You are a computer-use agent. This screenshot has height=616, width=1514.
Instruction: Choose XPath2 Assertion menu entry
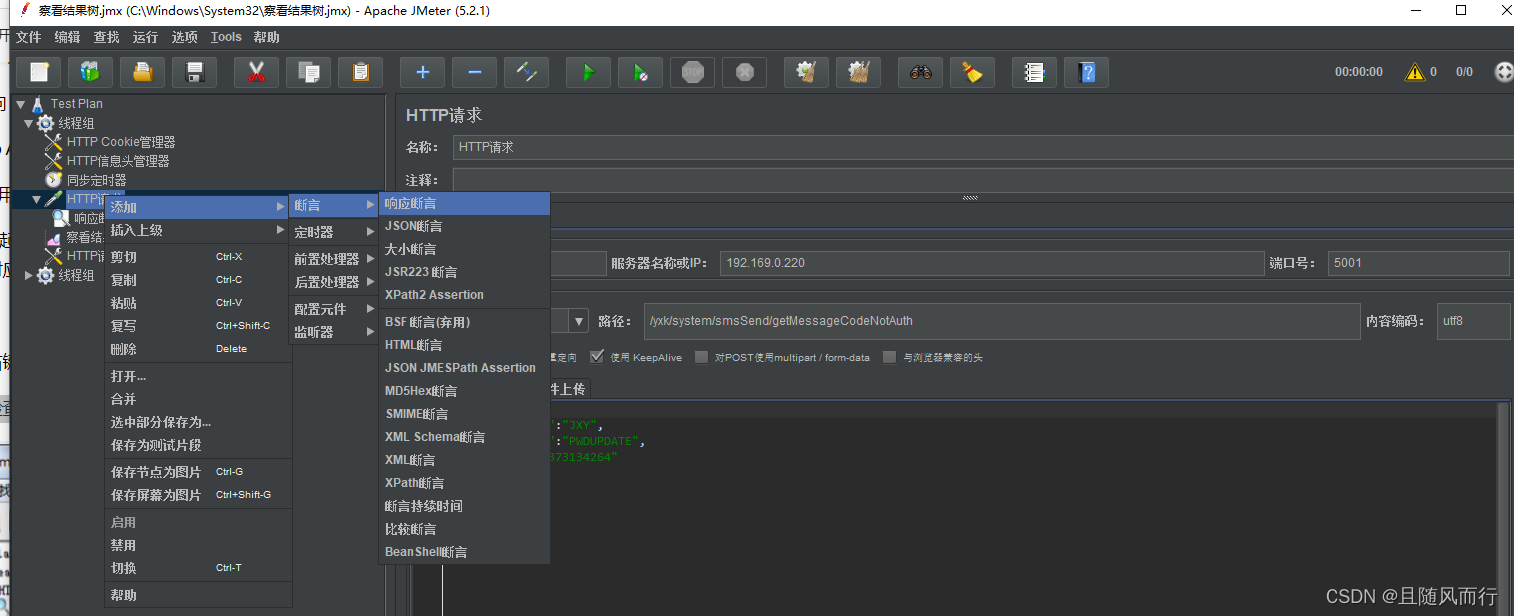tap(465, 295)
